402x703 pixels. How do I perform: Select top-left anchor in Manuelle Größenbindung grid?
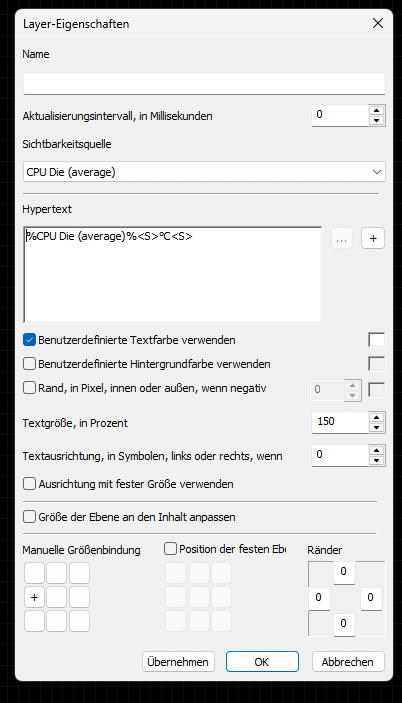point(35,573)
